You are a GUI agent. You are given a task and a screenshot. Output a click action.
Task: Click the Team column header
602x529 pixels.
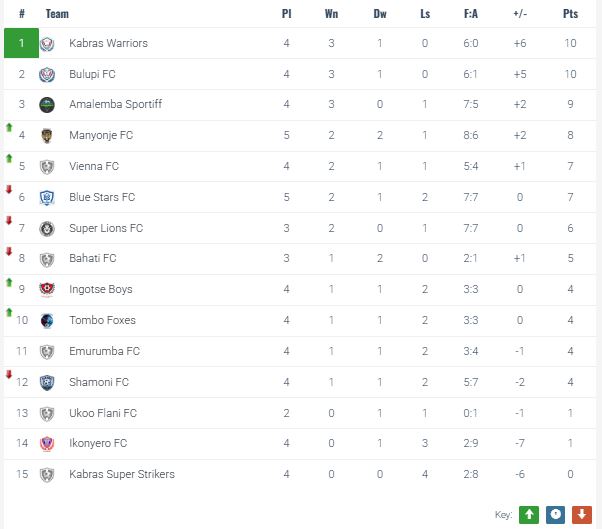(x=58, y=14)
